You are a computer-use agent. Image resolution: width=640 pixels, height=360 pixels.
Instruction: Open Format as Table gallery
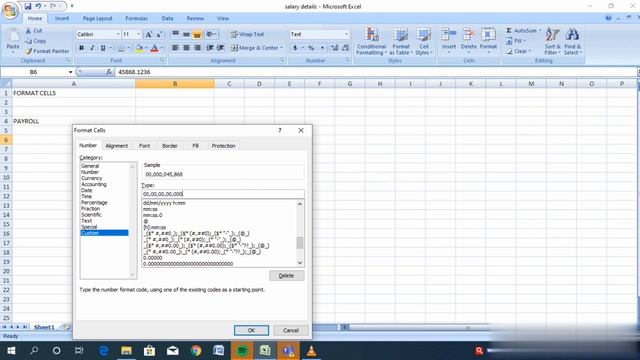[401, 41]
